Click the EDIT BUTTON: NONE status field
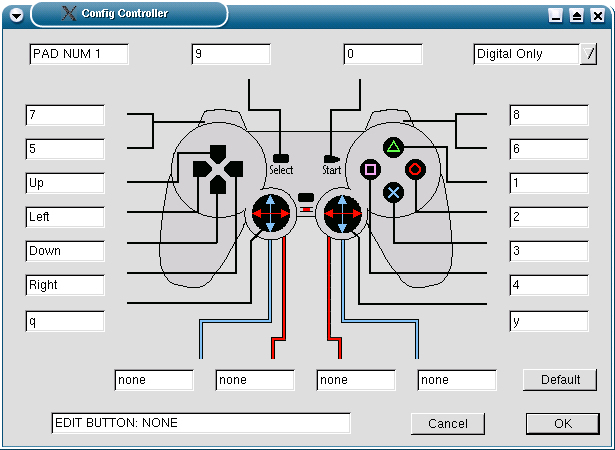 tap(201, 423)
